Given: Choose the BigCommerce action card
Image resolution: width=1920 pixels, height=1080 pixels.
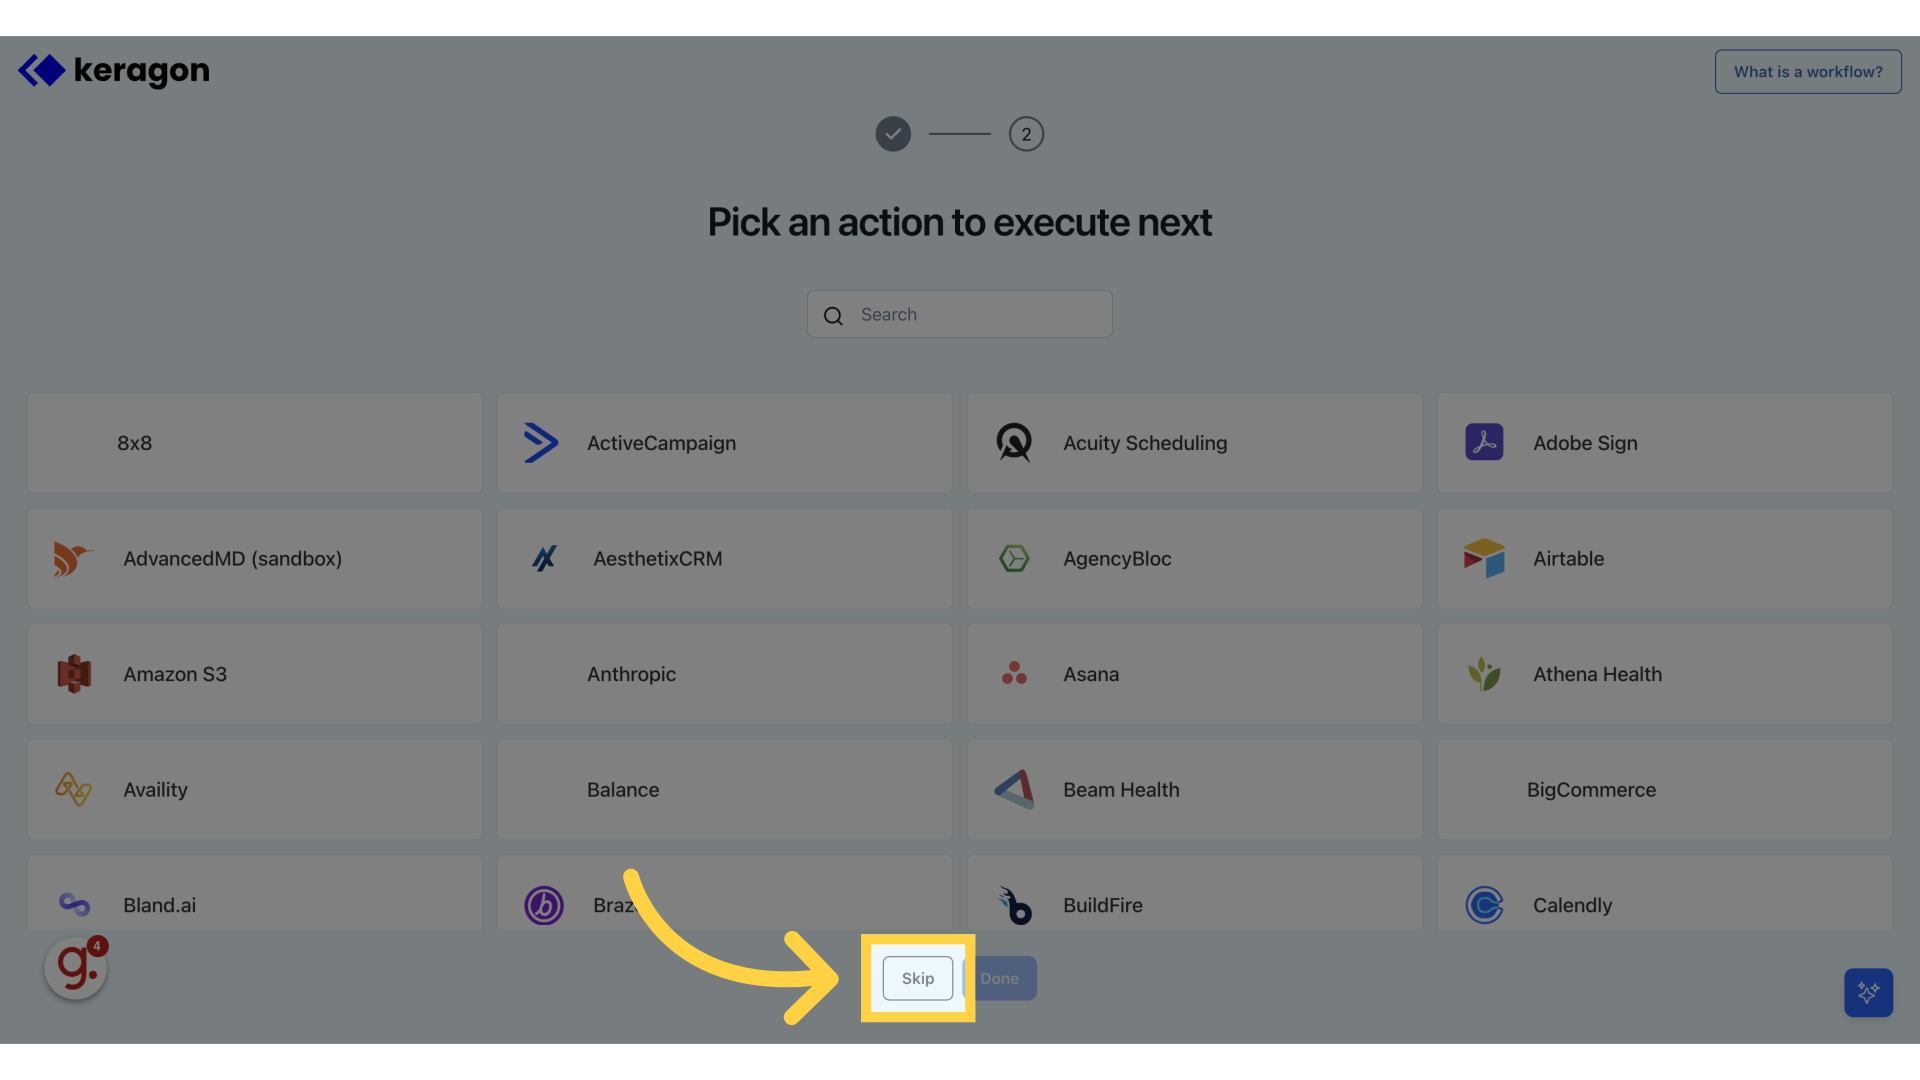Looking at the screenshot, I should coord(1665,790).
